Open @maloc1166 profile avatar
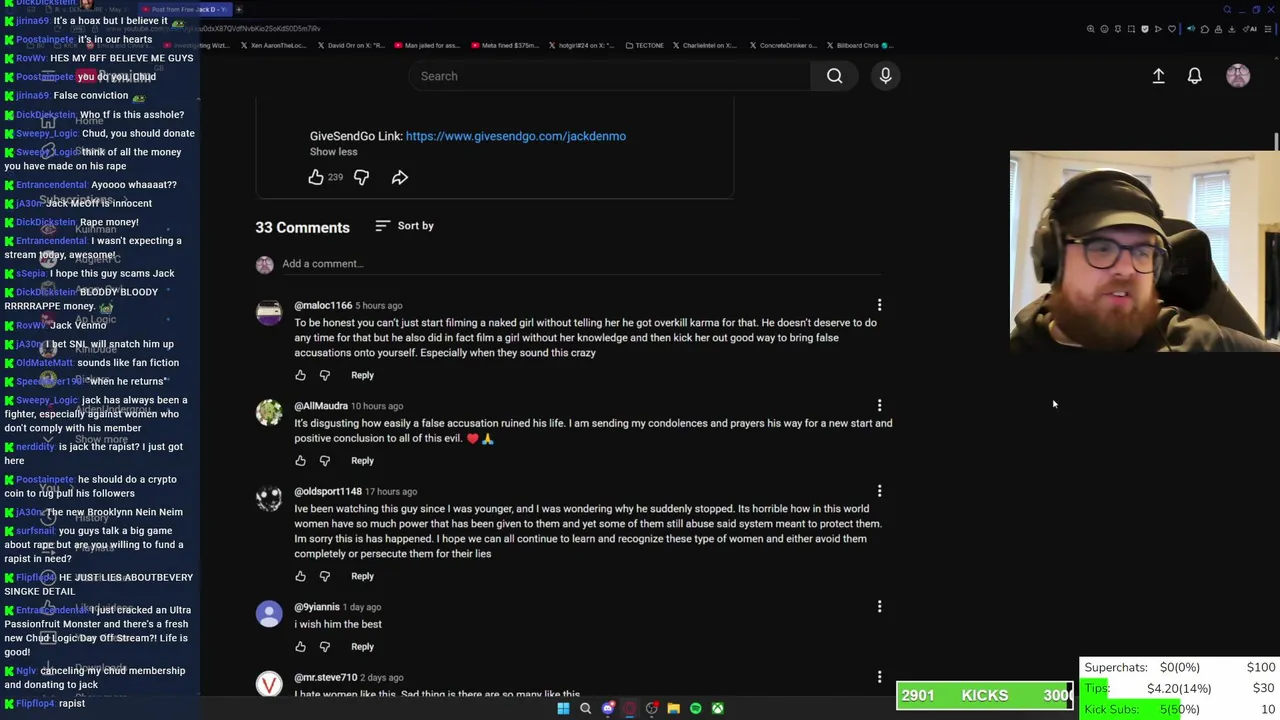The height and width of the screenshot is (720, 1280). (x=269, y=313)
